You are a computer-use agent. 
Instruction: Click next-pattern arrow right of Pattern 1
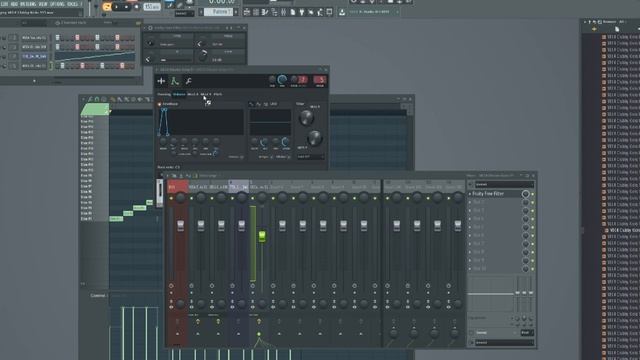pos(236,12)
